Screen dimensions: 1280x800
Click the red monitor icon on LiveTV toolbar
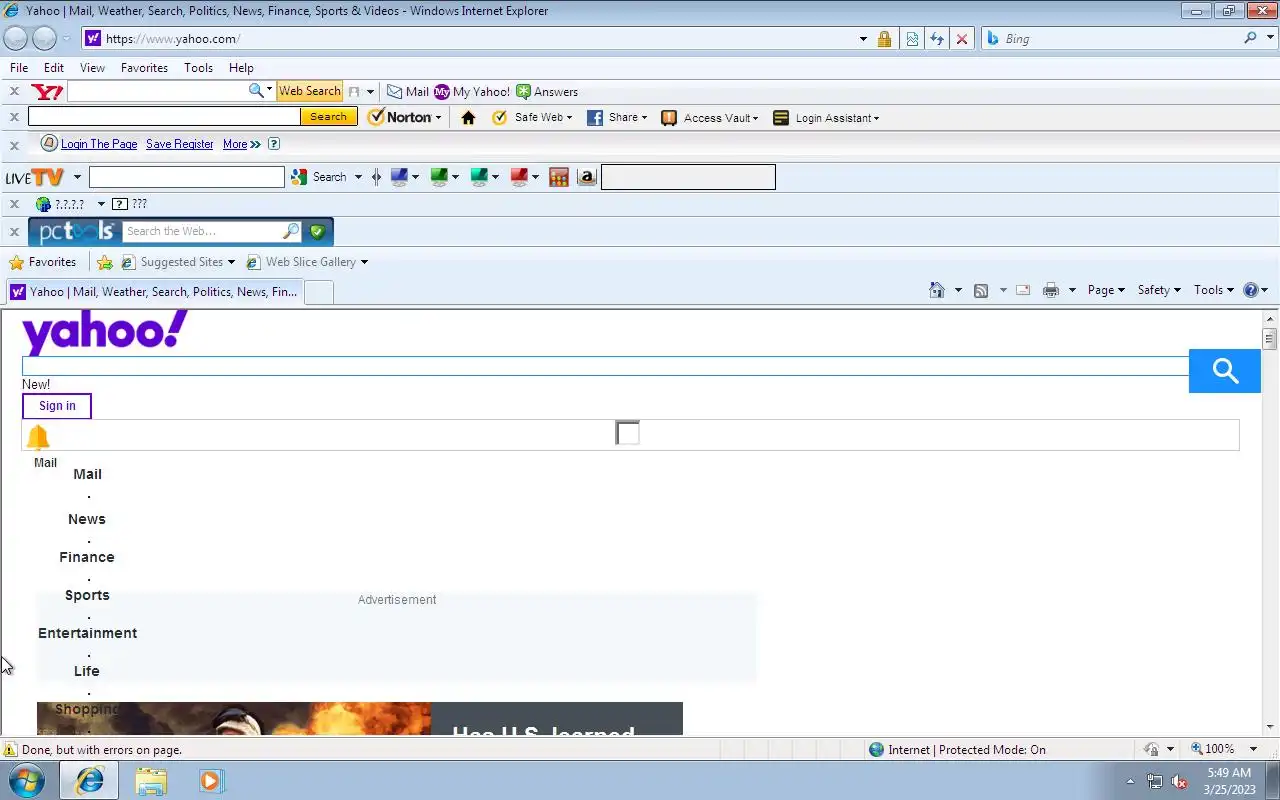[519, 177]
